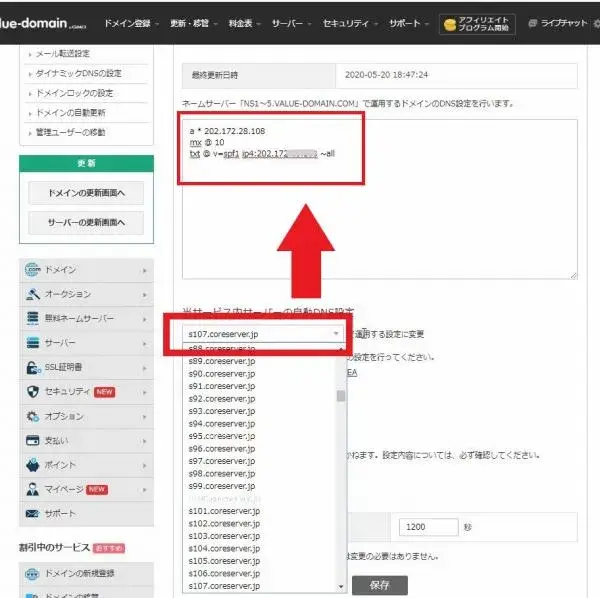Click the ドメインの新規登録 globe icon
Viewport: 600px width, 598px height.
click(32, 574)
